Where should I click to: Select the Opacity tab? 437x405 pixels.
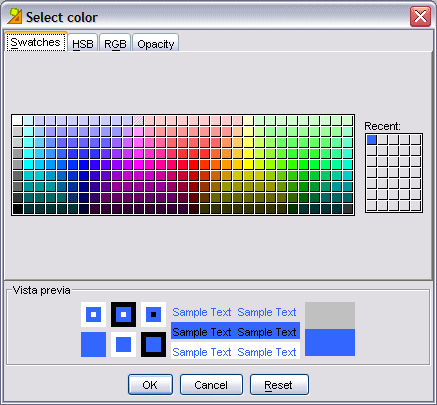tap(156, 43)
